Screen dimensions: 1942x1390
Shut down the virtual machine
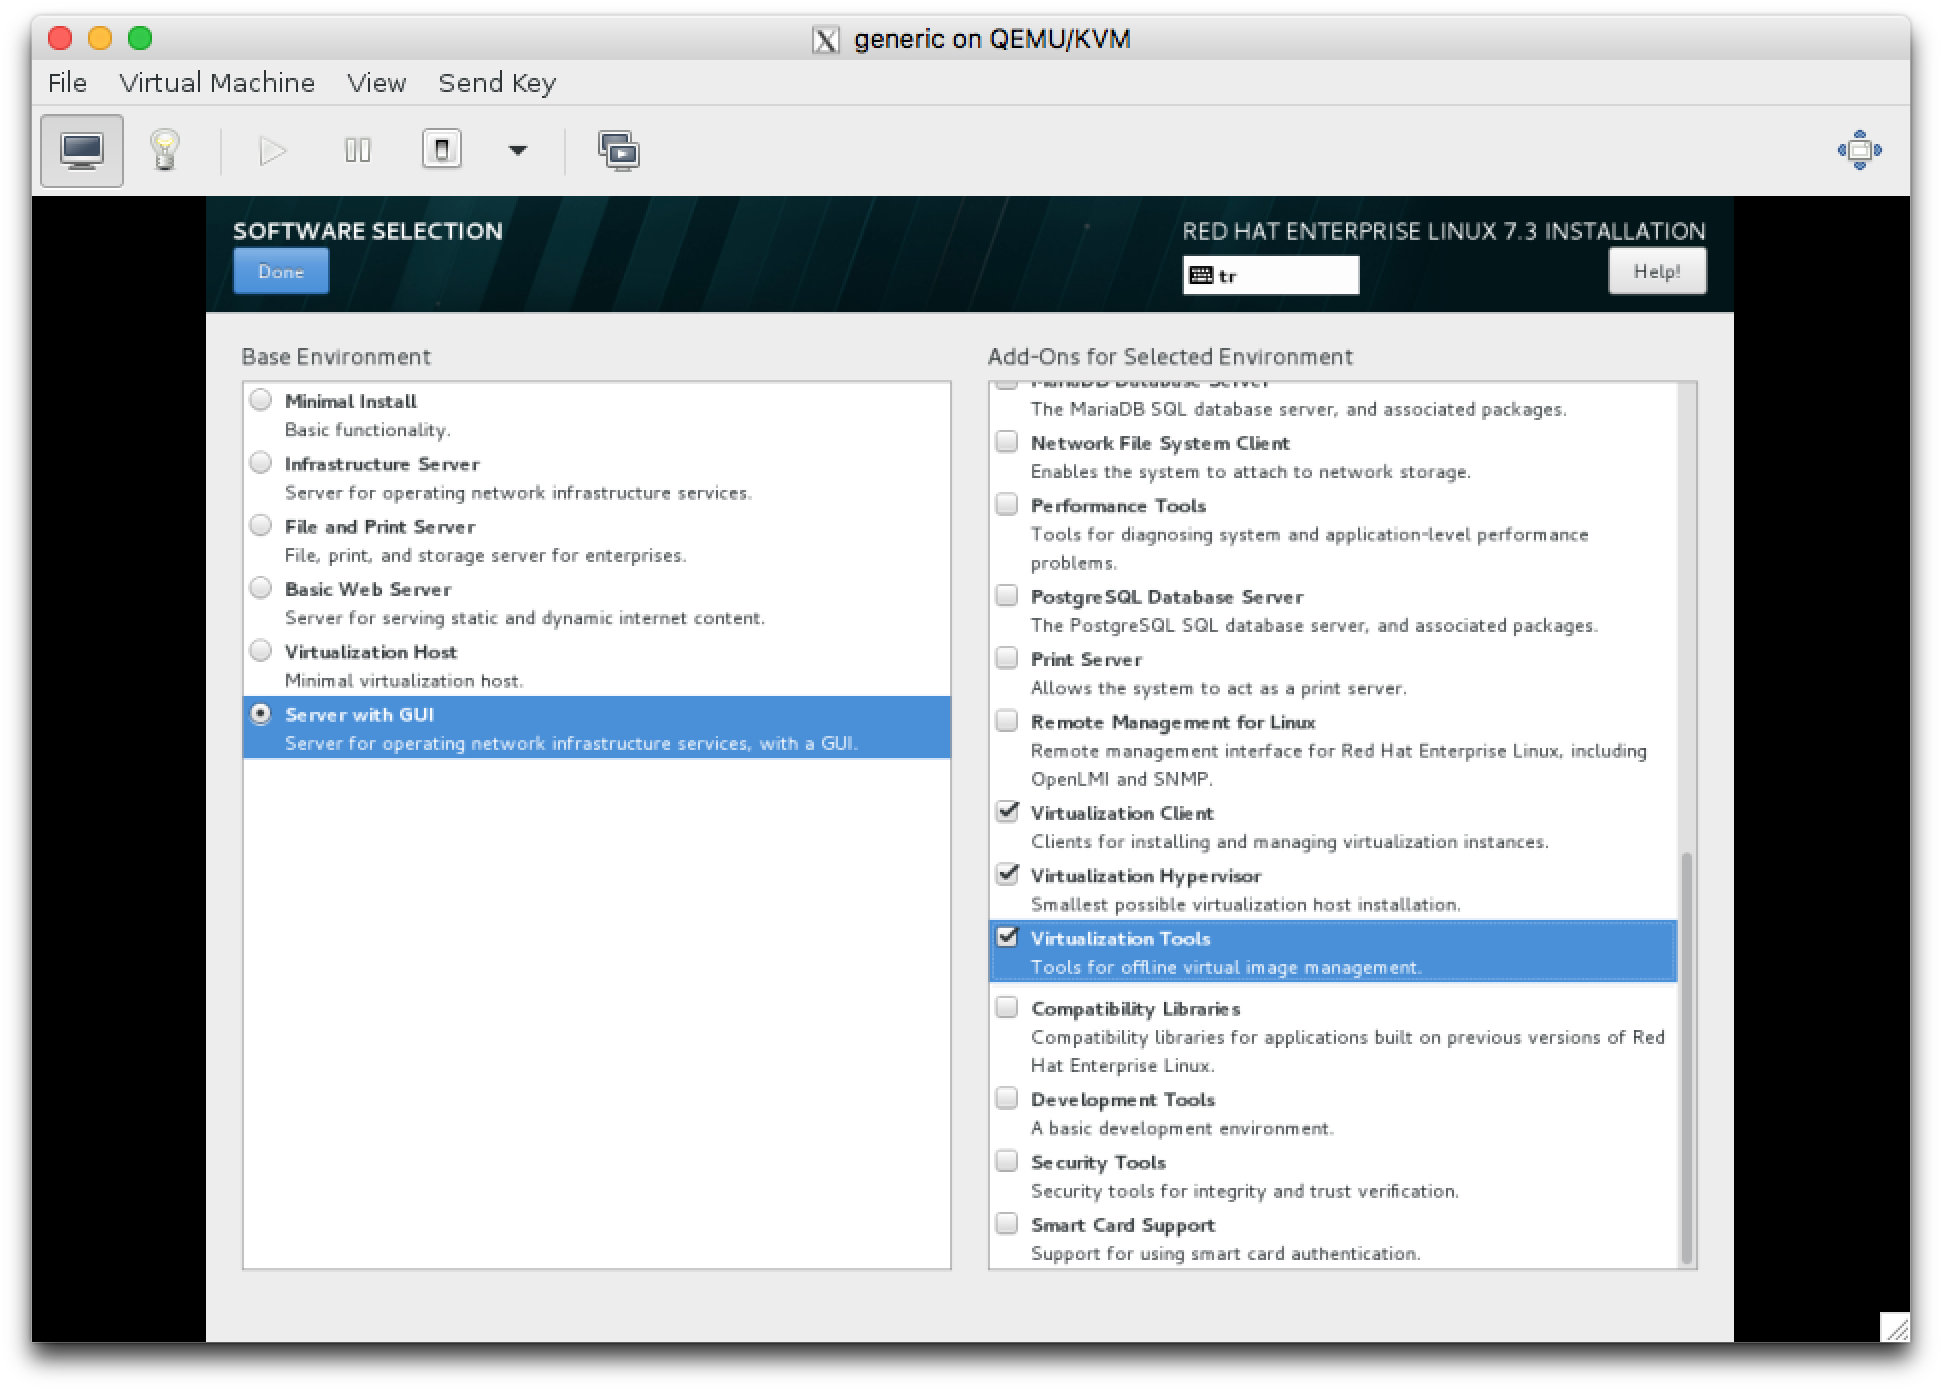(x=442, y=150)
